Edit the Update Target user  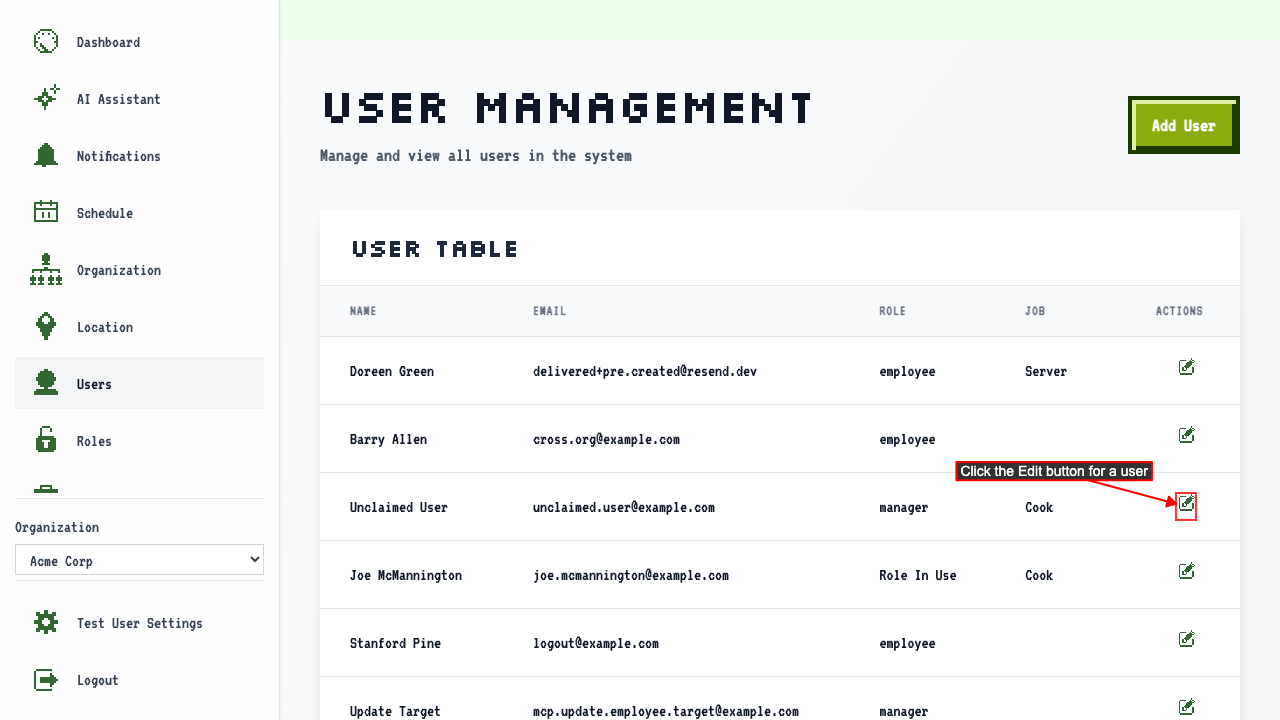pos(1186,707)
